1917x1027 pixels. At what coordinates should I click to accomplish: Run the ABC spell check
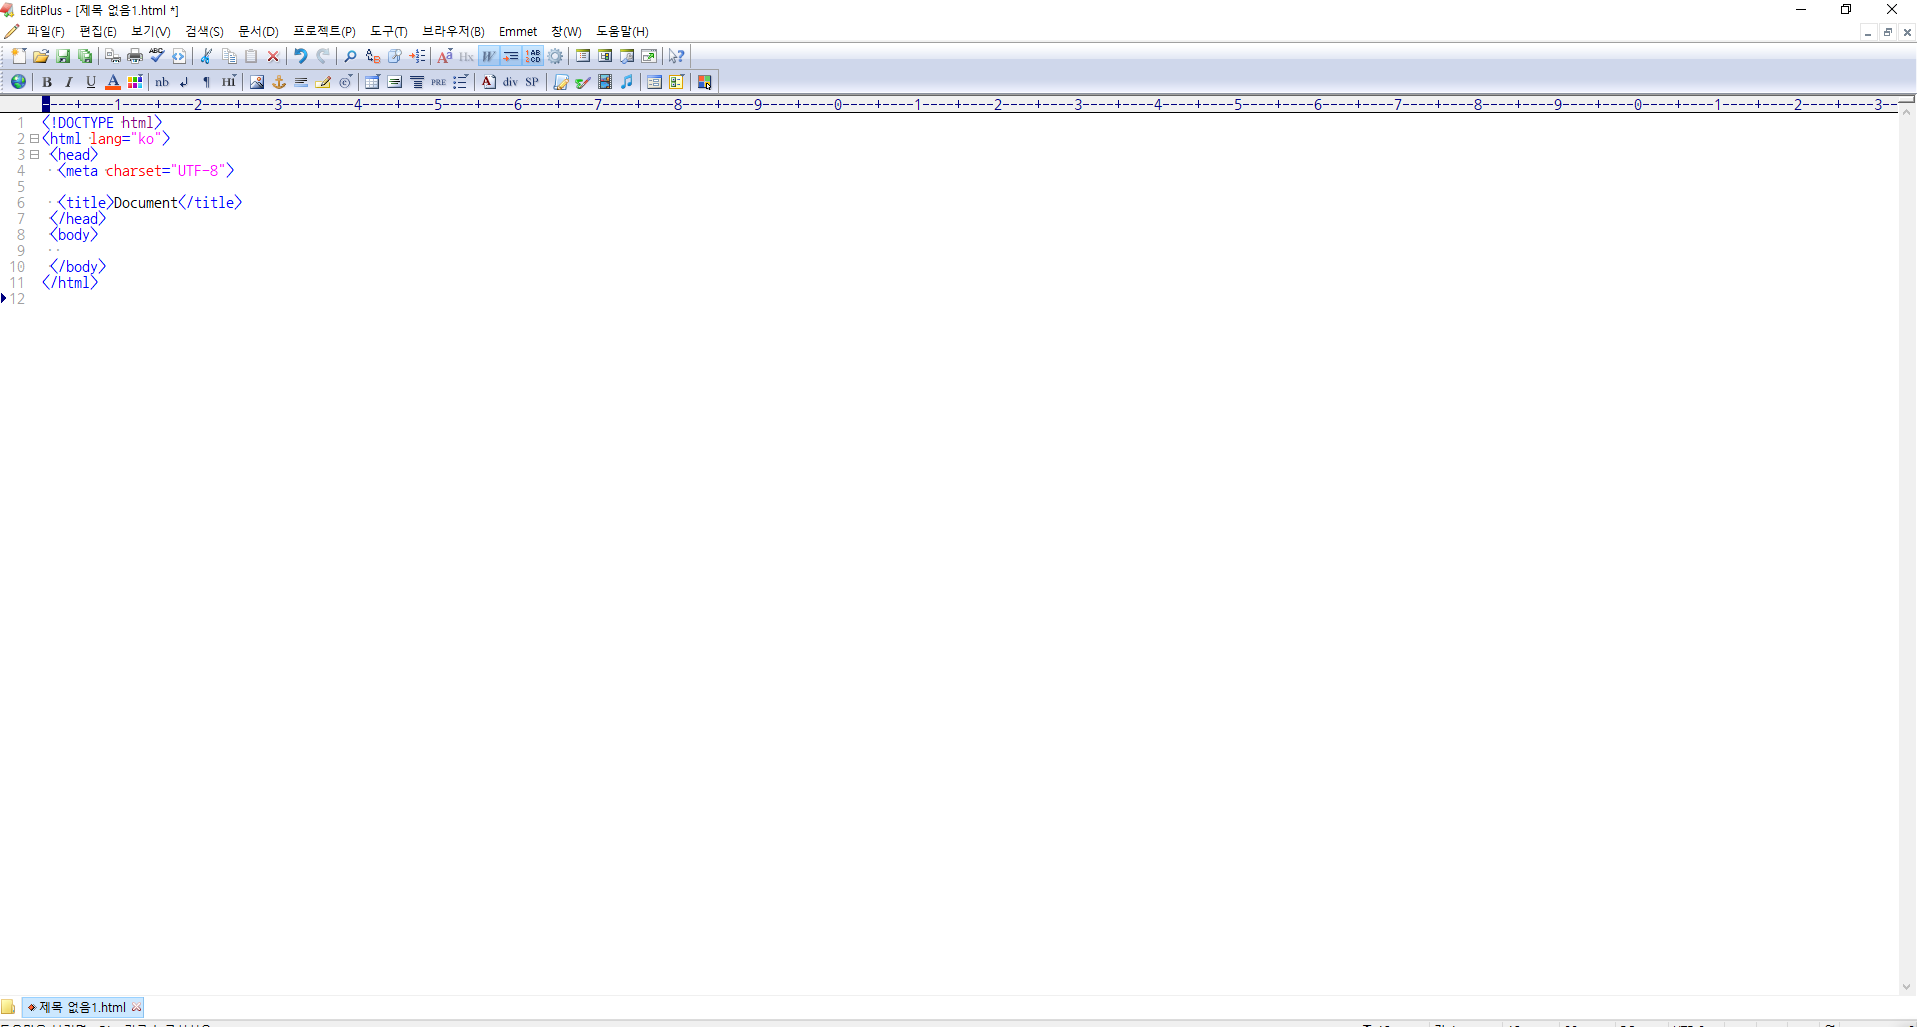coord(157,56)
